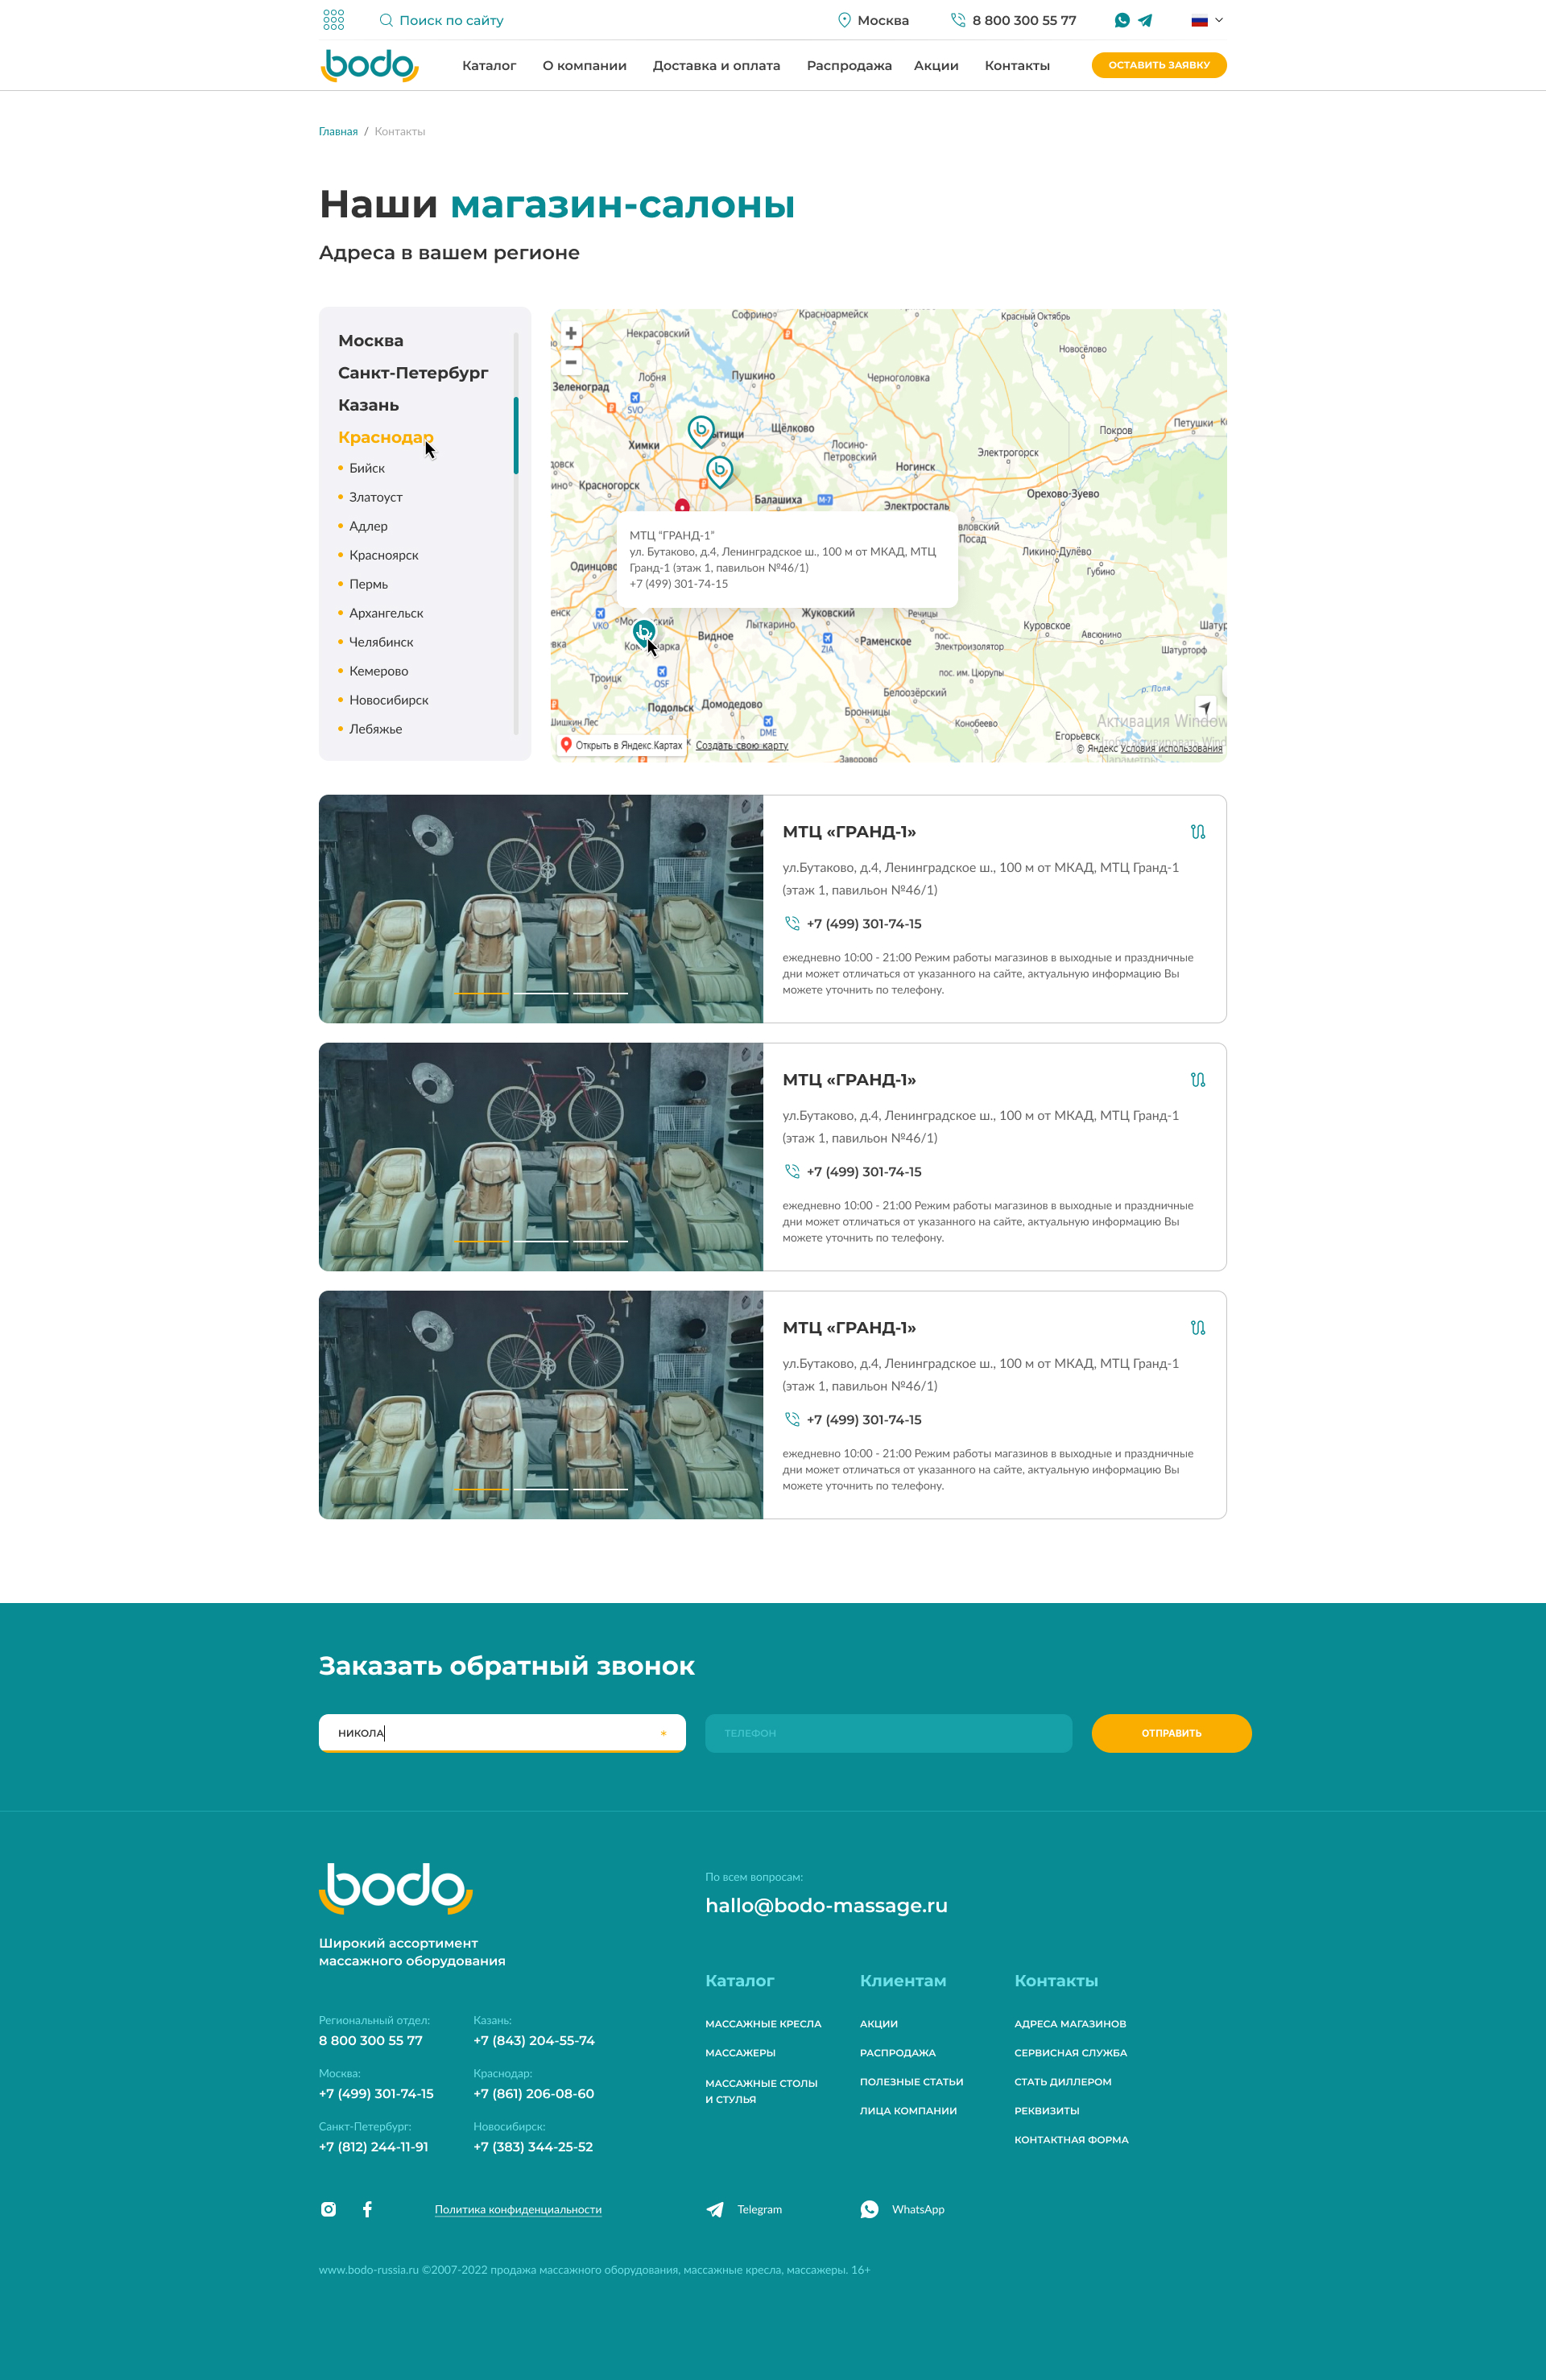Select Краснодар in the city list
Image resolution: width=1546 pixels, height=2380 pixels.
[x=385, y=437]
